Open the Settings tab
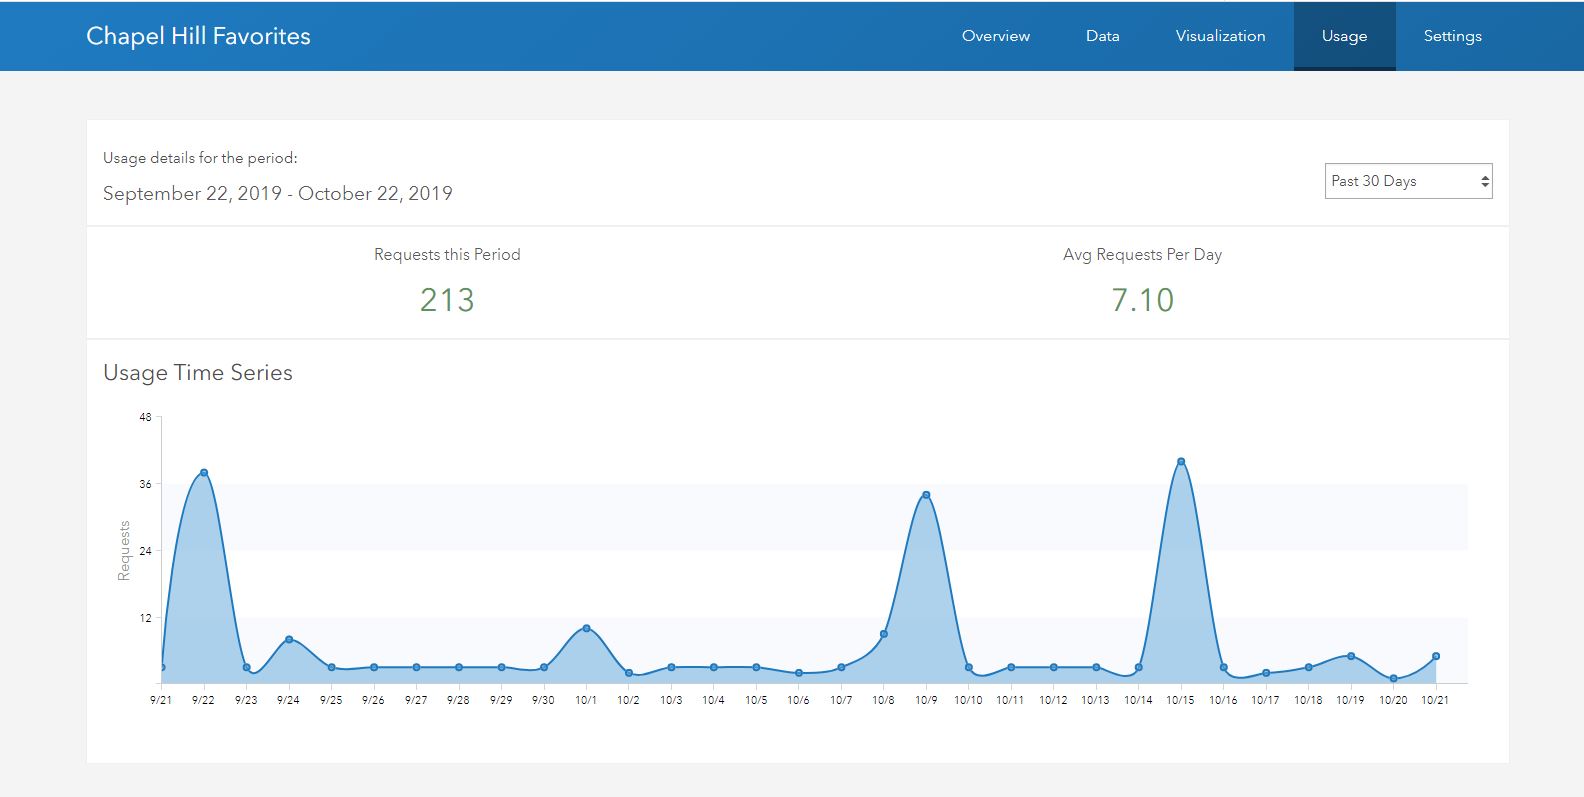Image resolution: width=1584 pixels, height=797 pixels. click(1452, 36)
